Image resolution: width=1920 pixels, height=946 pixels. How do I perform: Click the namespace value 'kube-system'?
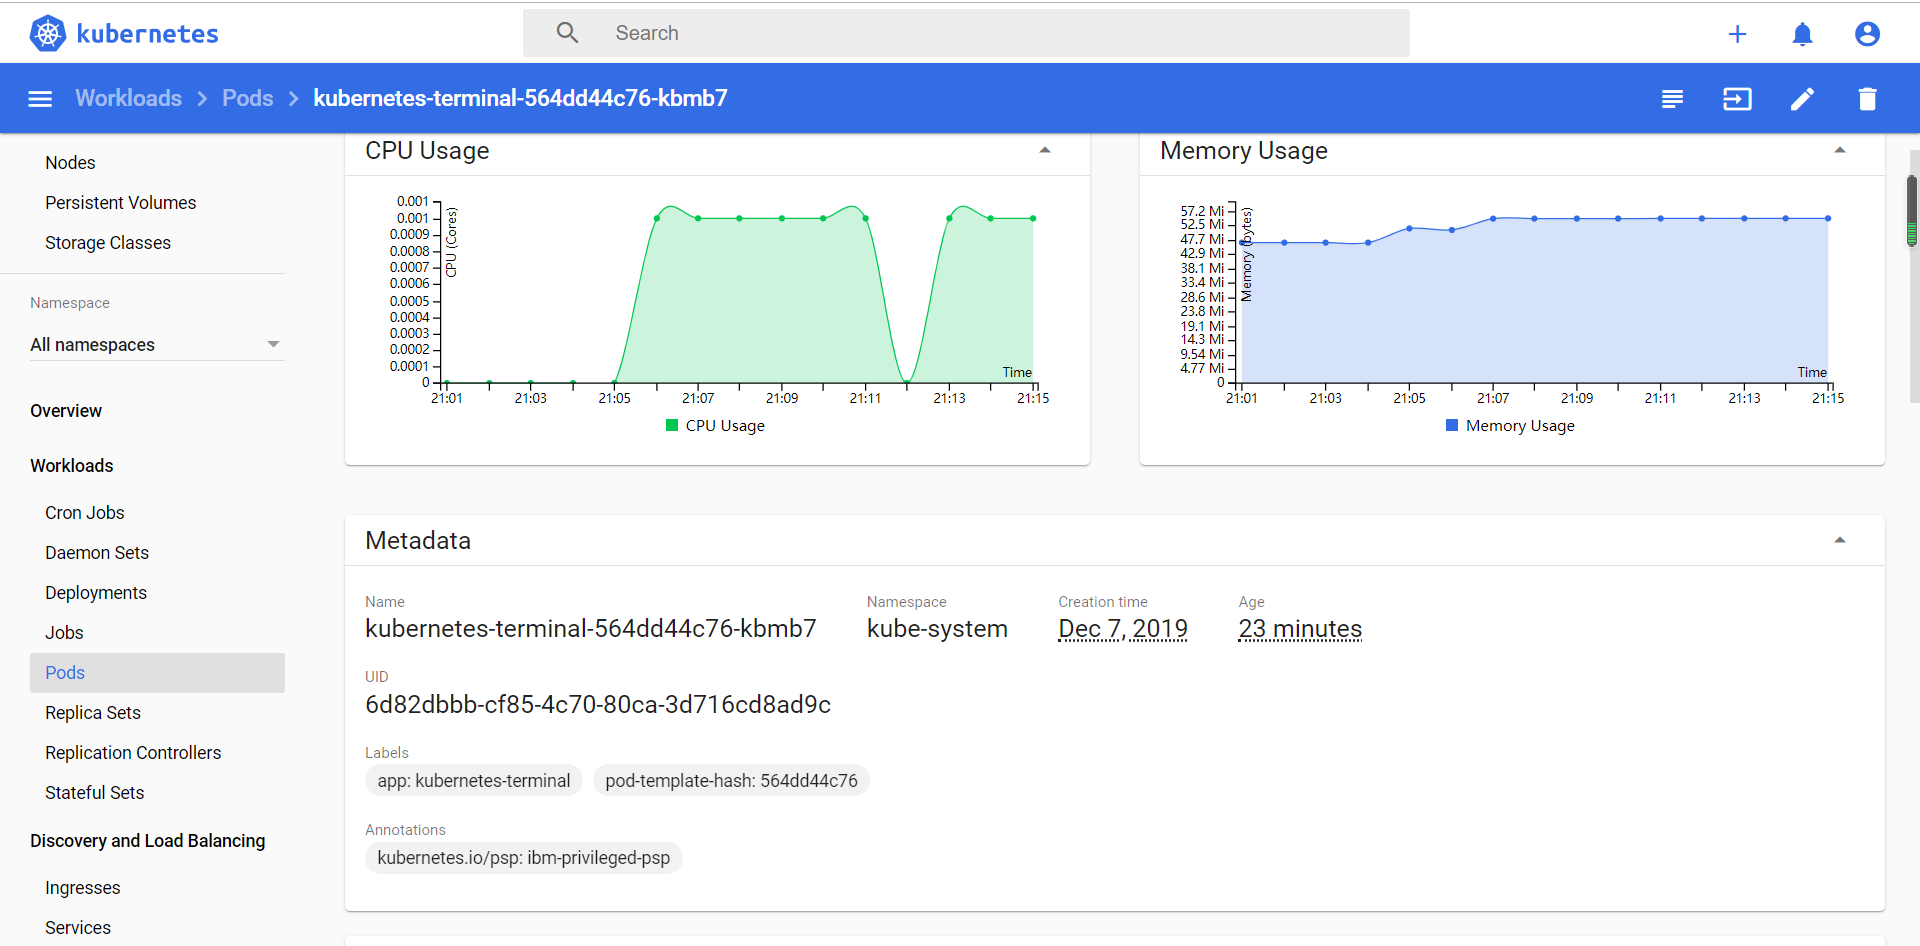click(x=937, y=628)
